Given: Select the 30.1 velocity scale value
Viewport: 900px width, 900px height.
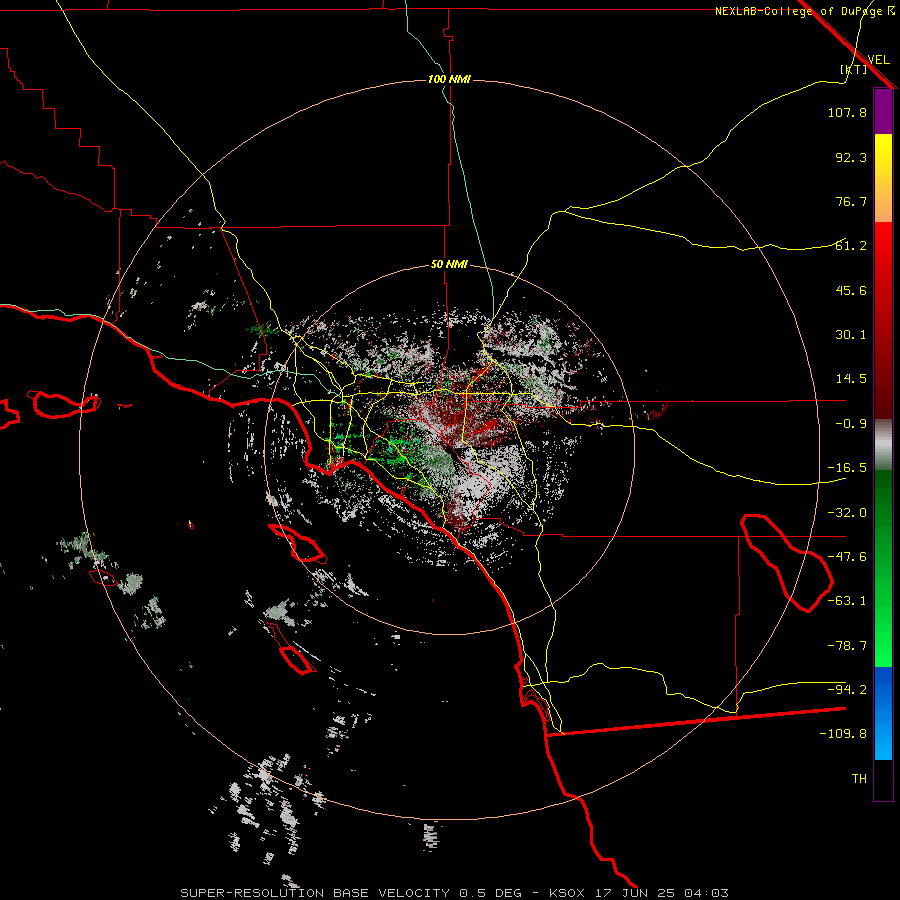Looking at the screenshot, I should coord(851,335).
